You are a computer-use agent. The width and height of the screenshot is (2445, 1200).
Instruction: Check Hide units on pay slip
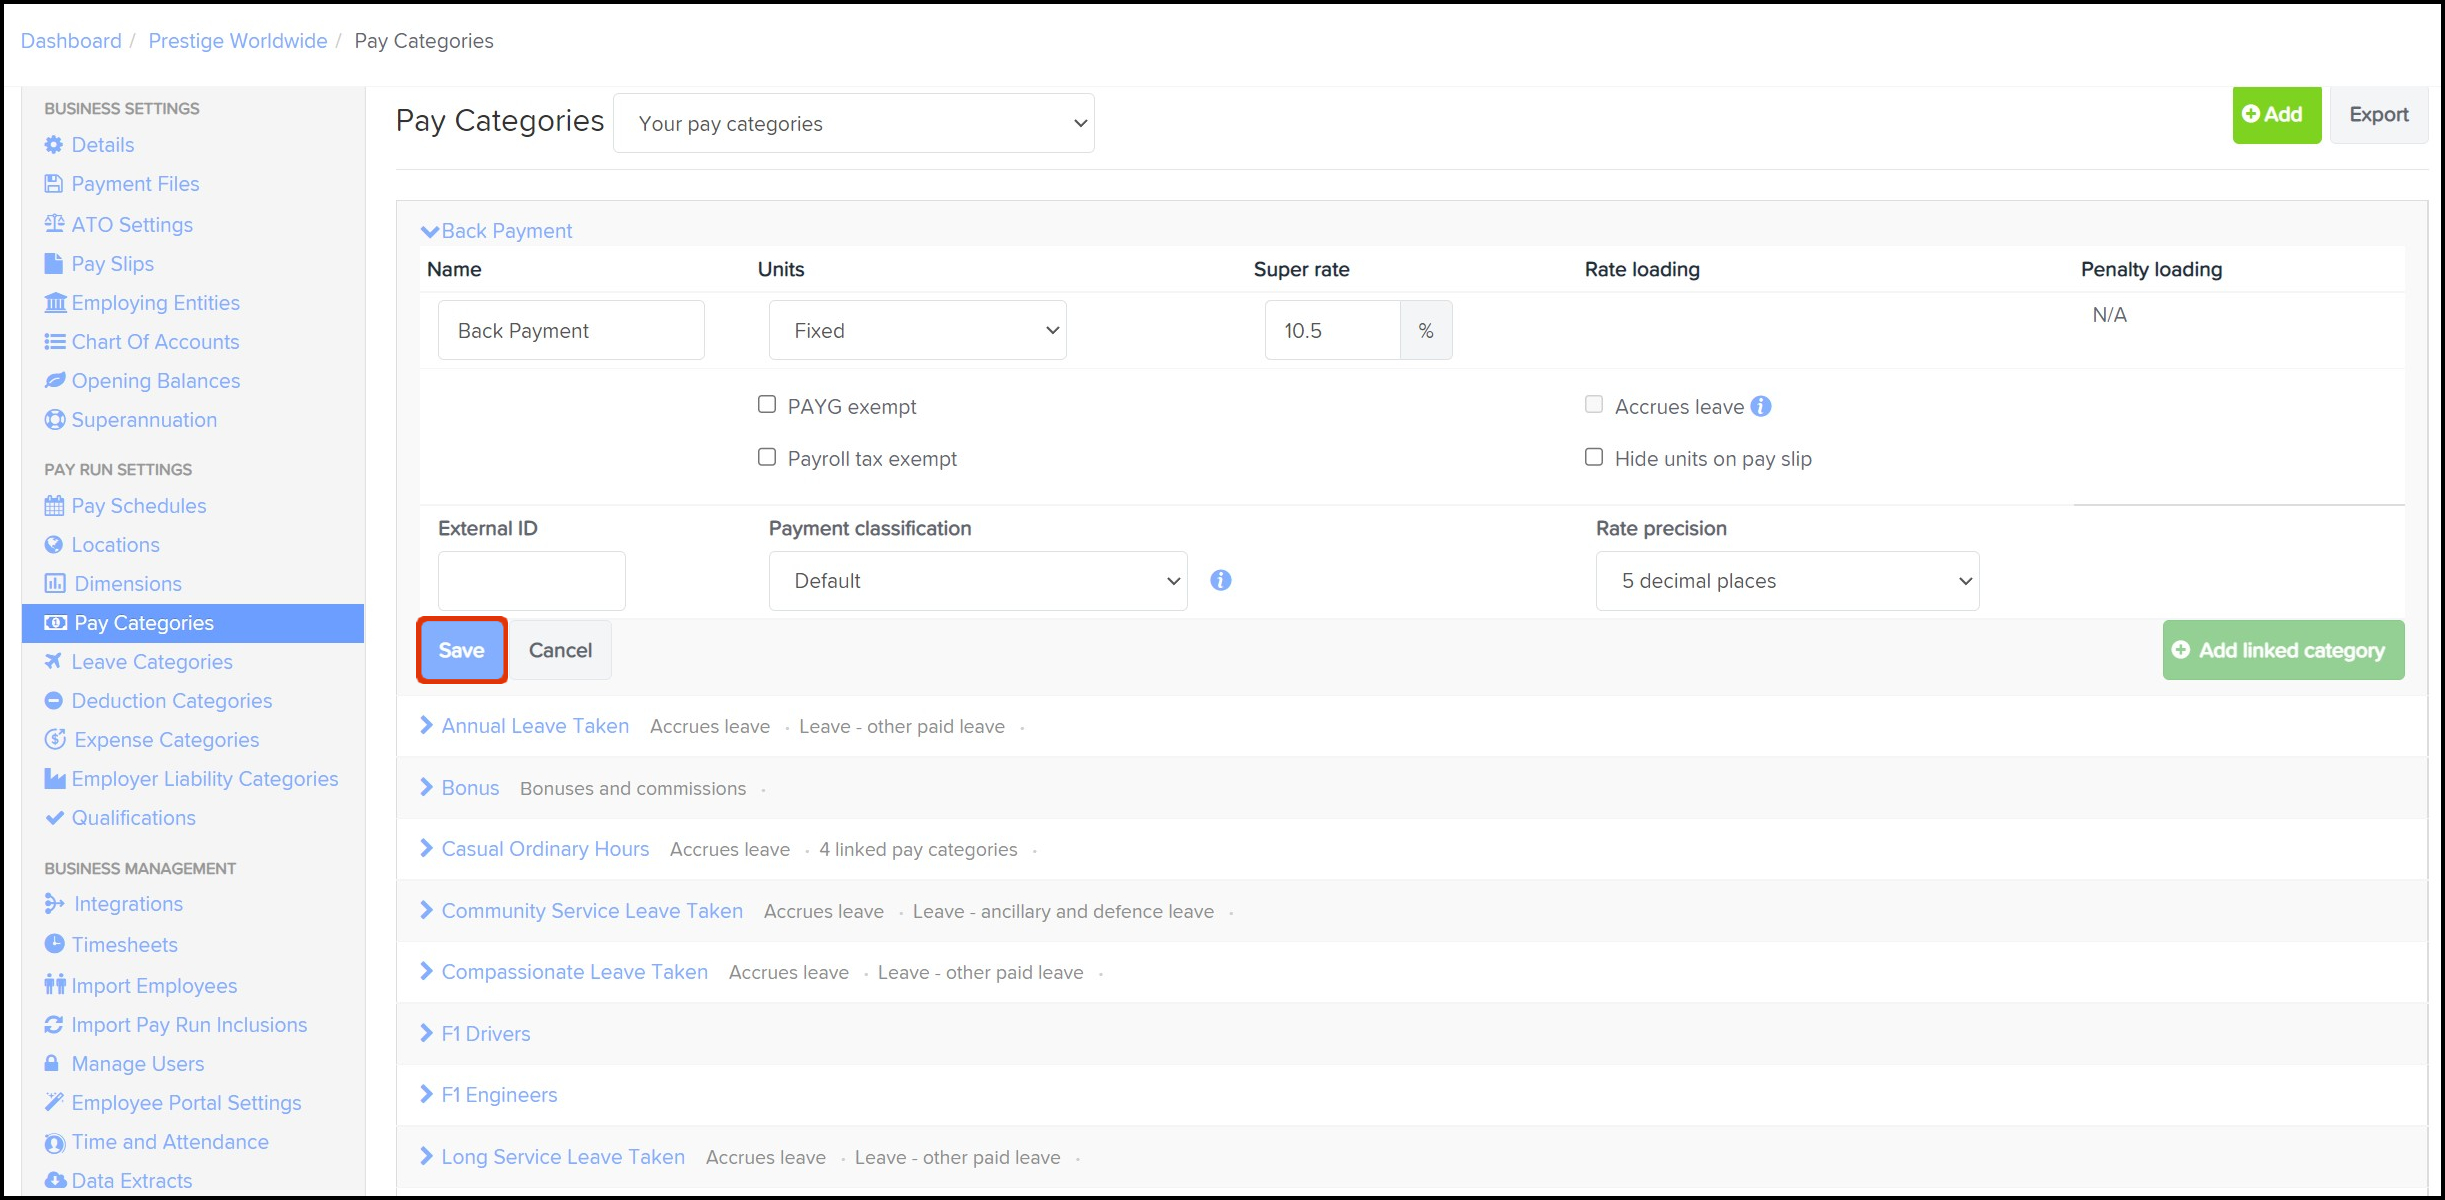1594,457
